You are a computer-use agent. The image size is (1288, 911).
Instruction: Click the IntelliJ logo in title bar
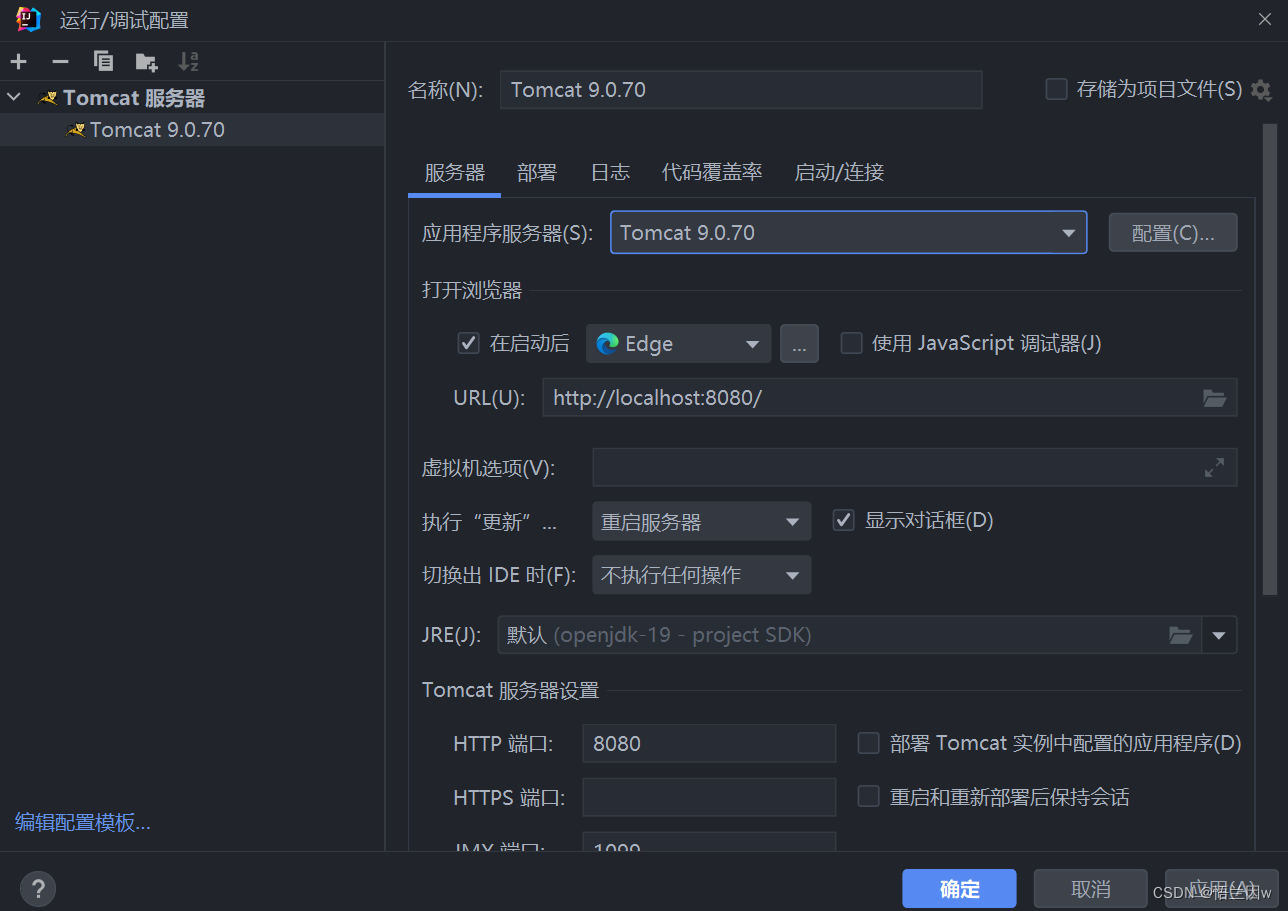pos(29,19)
